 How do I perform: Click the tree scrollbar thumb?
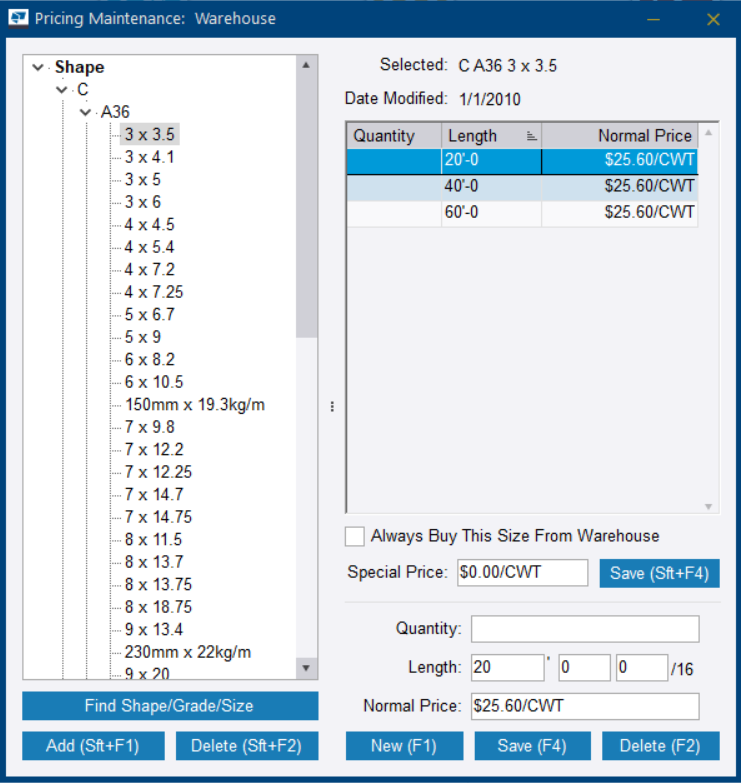[x=306, y=206]
